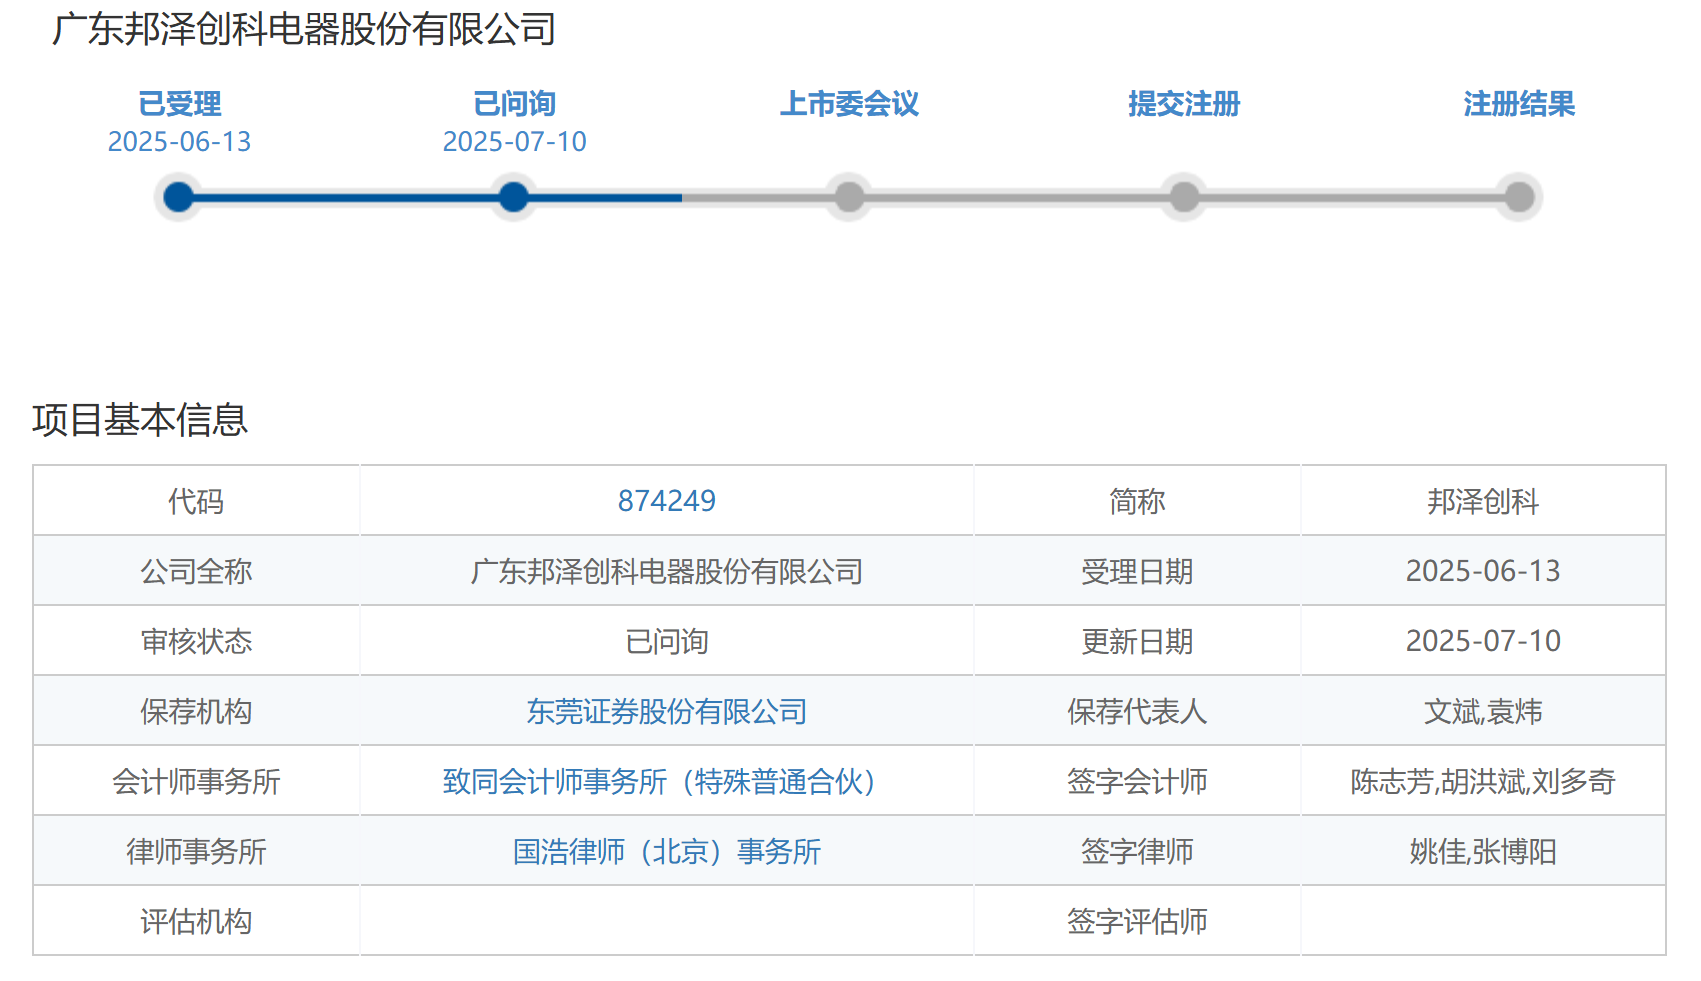Select the 上市委会议 progress dot
The image size is (1701, 981).
coord(849,197)
